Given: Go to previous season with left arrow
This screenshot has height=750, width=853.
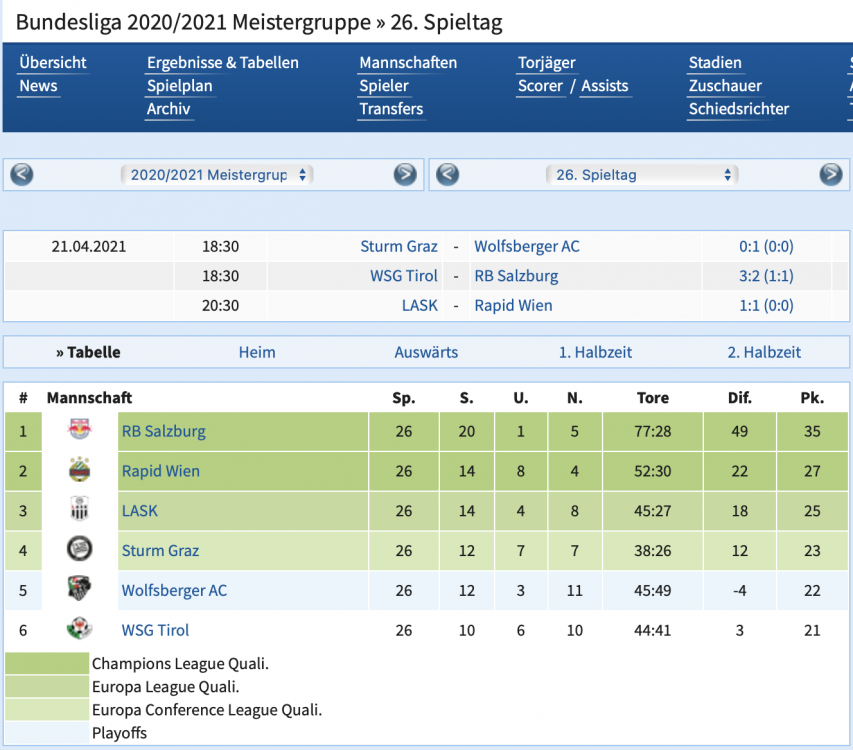Looking at the screenshot, I should pyautogui.click(x=22, y=175).
